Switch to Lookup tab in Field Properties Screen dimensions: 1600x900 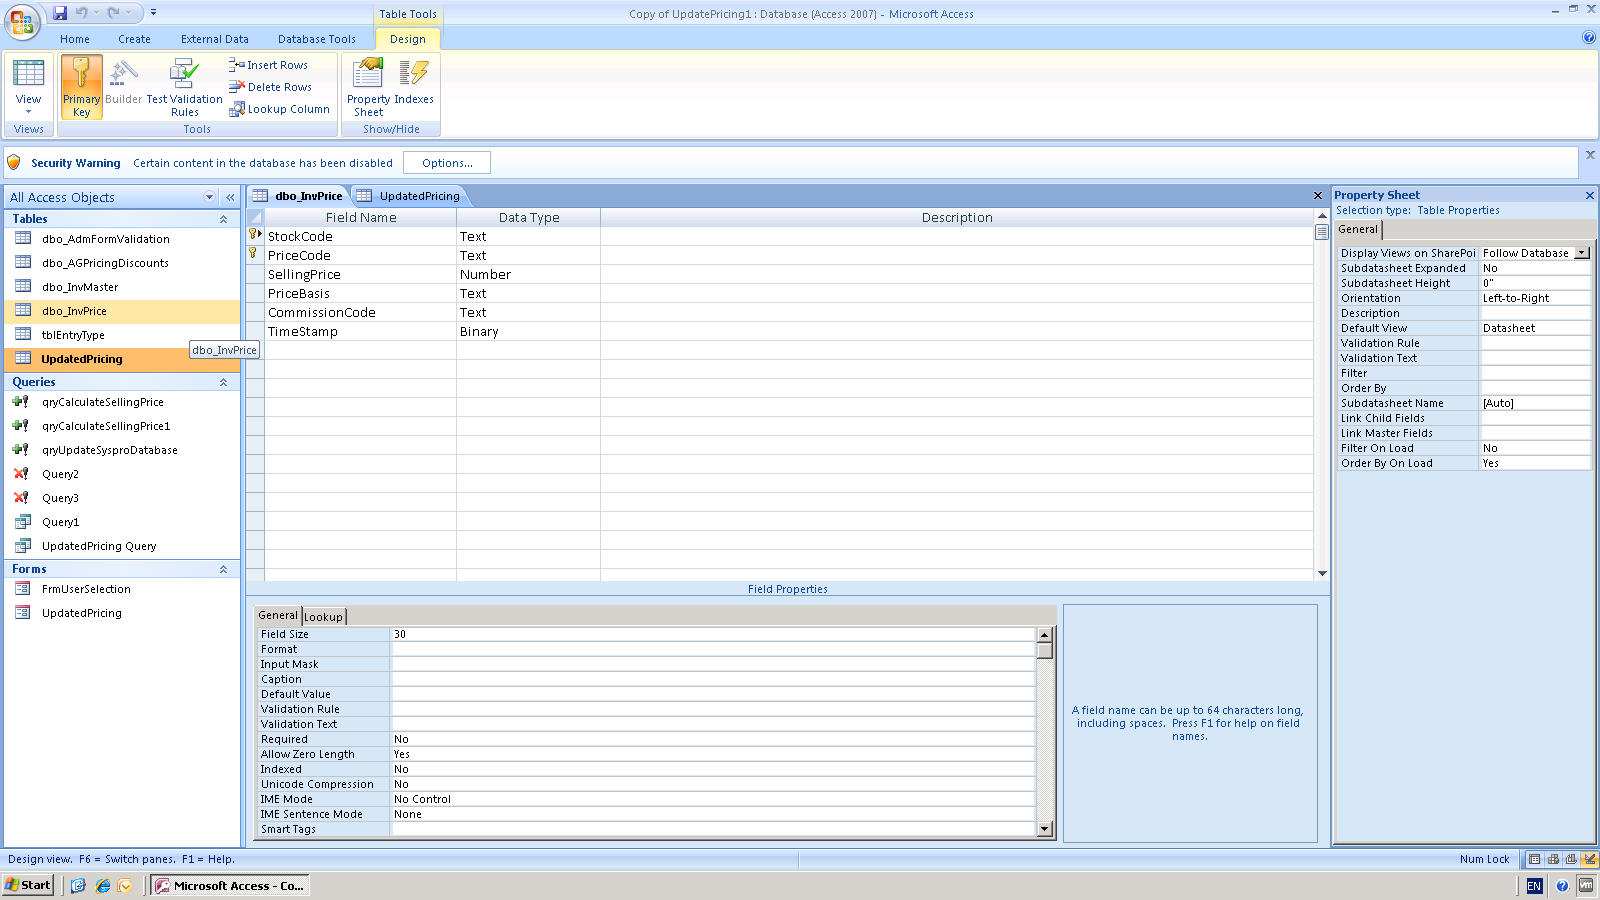coord(323,617)
